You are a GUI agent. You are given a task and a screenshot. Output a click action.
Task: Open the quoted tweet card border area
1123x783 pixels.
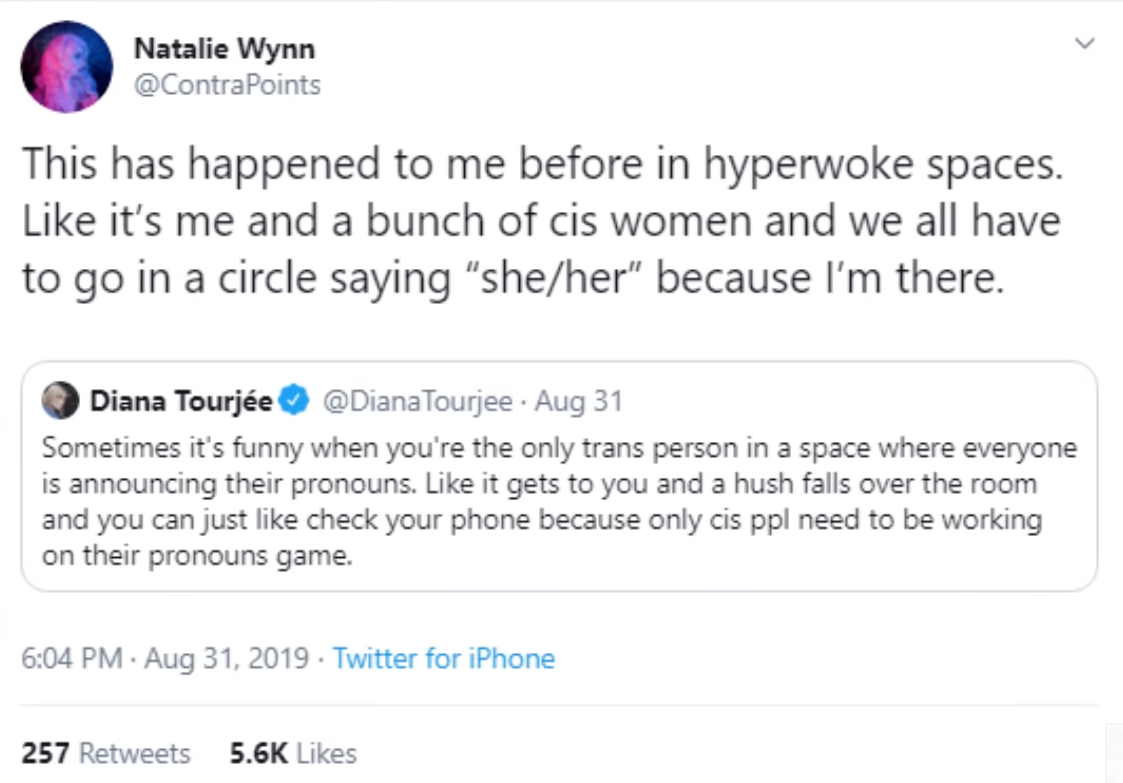559,476
